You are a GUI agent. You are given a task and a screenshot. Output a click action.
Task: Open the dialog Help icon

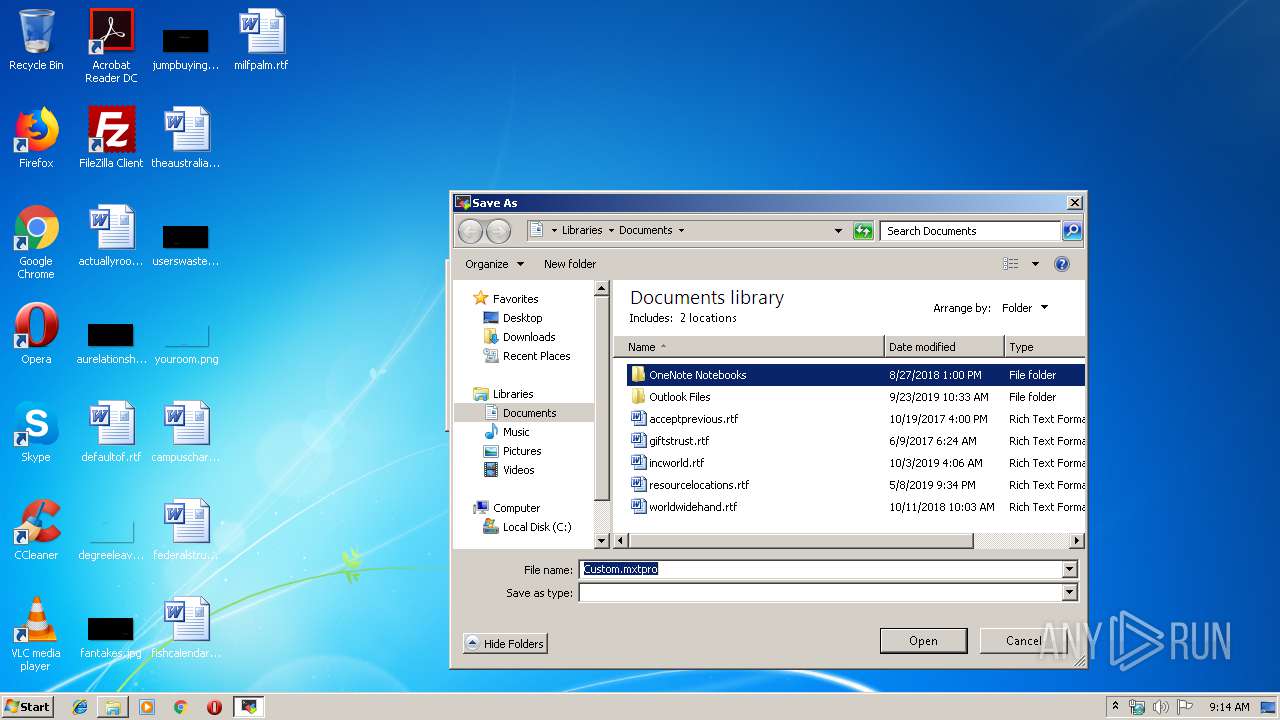click(x=1062, y=264)
